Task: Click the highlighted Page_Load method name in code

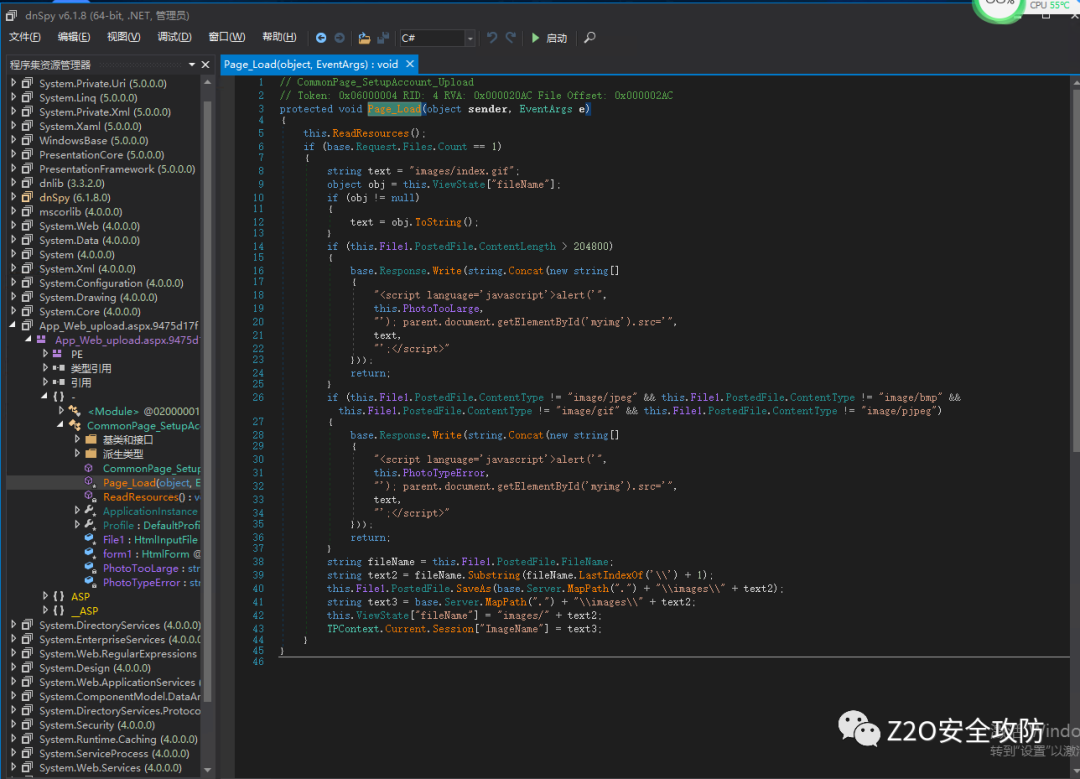Action: point(394,109)
